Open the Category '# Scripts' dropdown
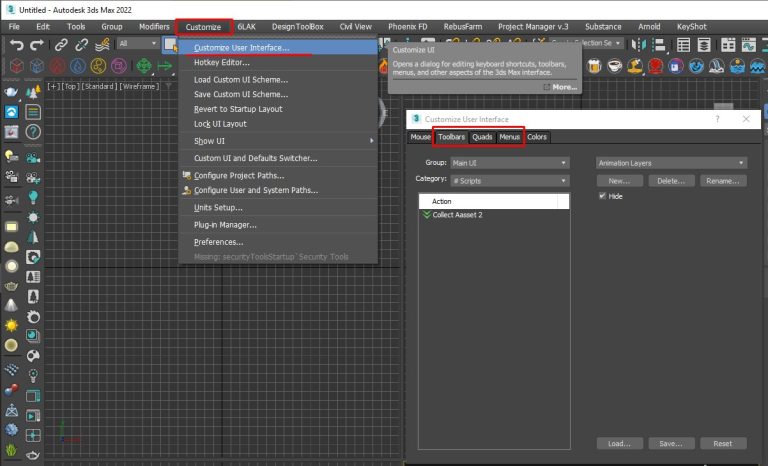The width and height of the screenshot is (768, 466). (509, 181)
